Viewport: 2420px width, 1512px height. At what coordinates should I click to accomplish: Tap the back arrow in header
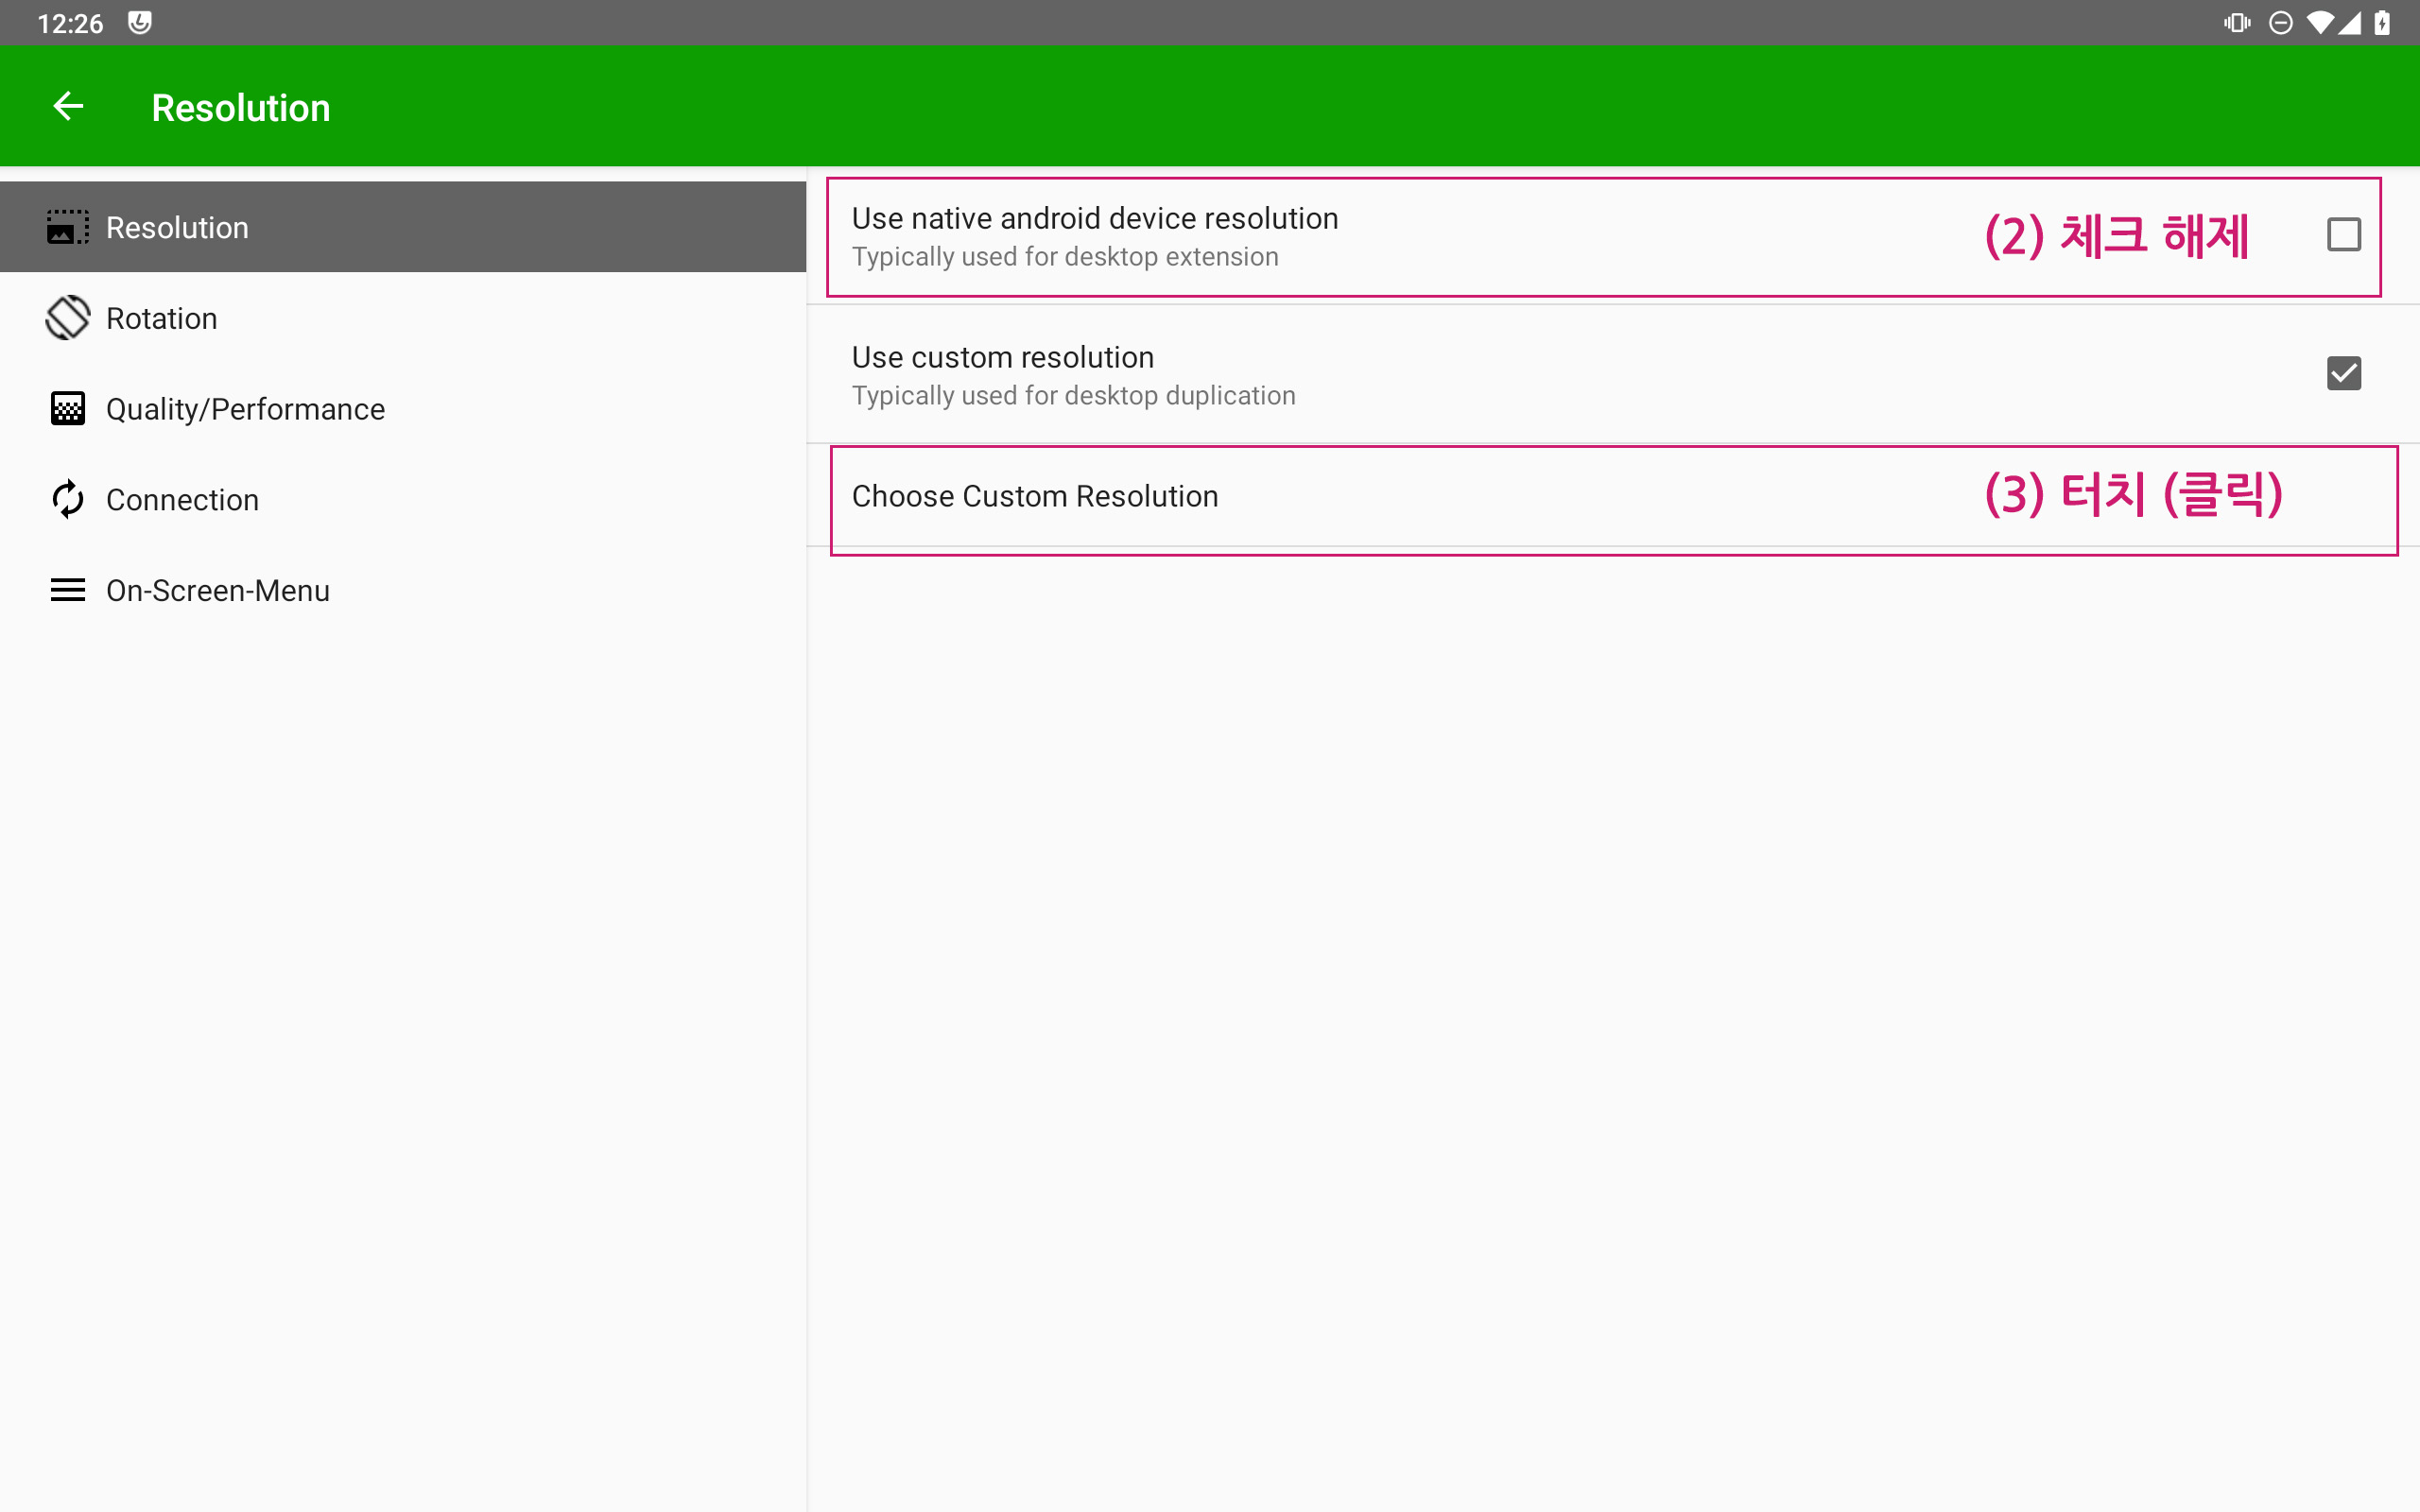(68, 106)
